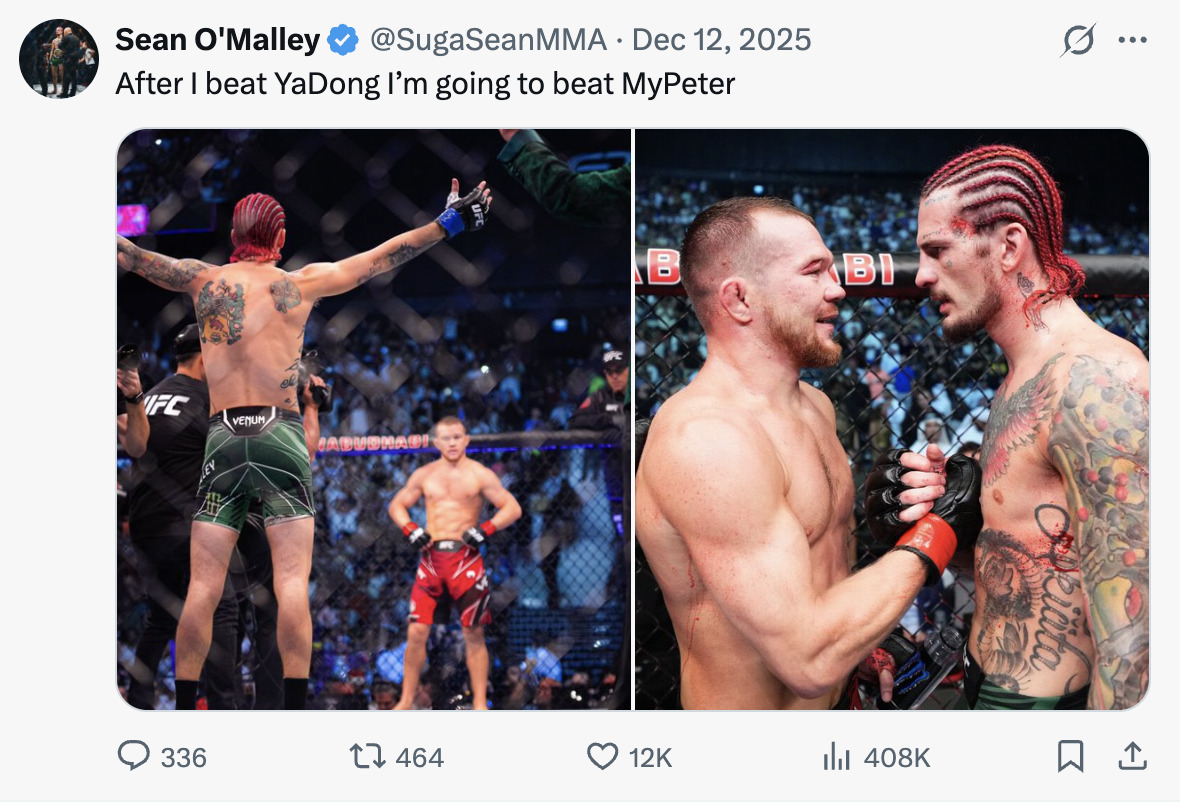This screenshot has width=1180, height=812.
Task: Click the Grok icon beside the date
Action: pos(1079,40)
